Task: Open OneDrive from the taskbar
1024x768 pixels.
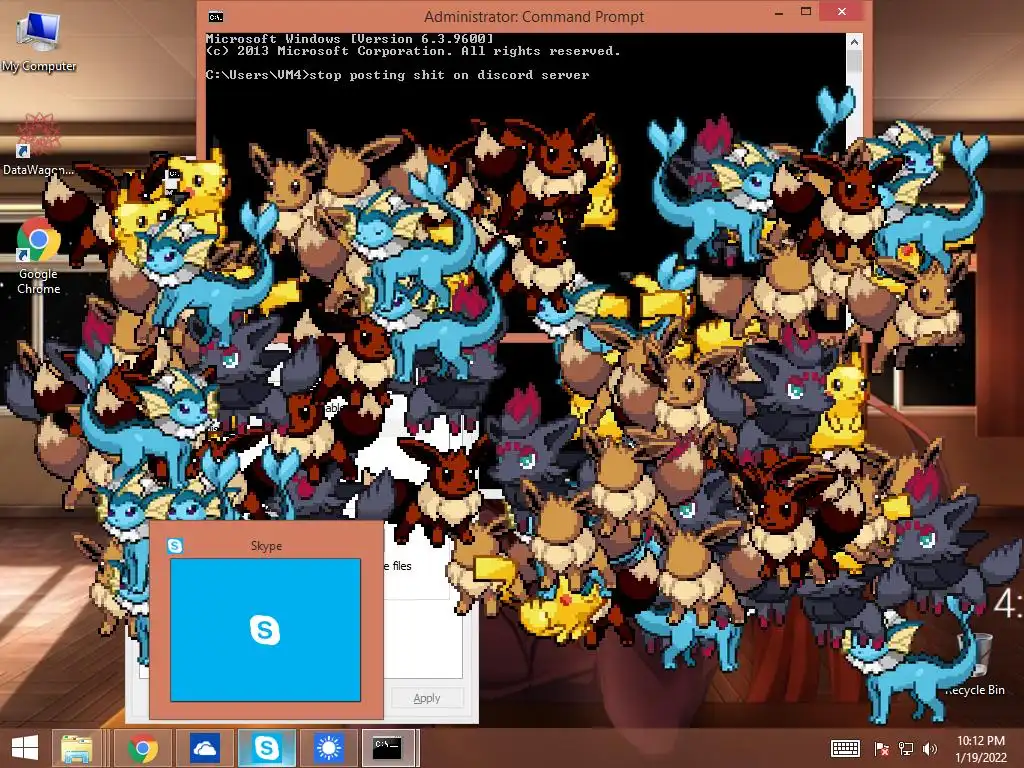Action: click(x=204, y=748)
